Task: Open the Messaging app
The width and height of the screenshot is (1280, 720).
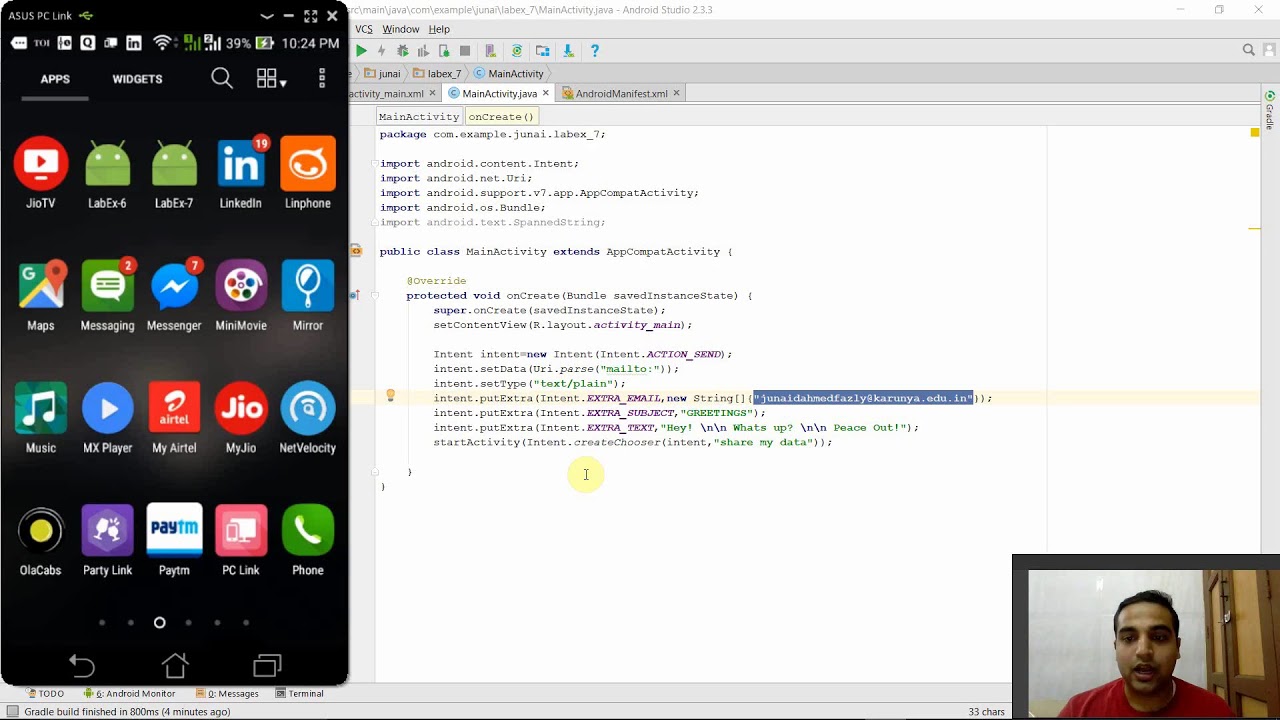Action: click(x=107, y=296)
